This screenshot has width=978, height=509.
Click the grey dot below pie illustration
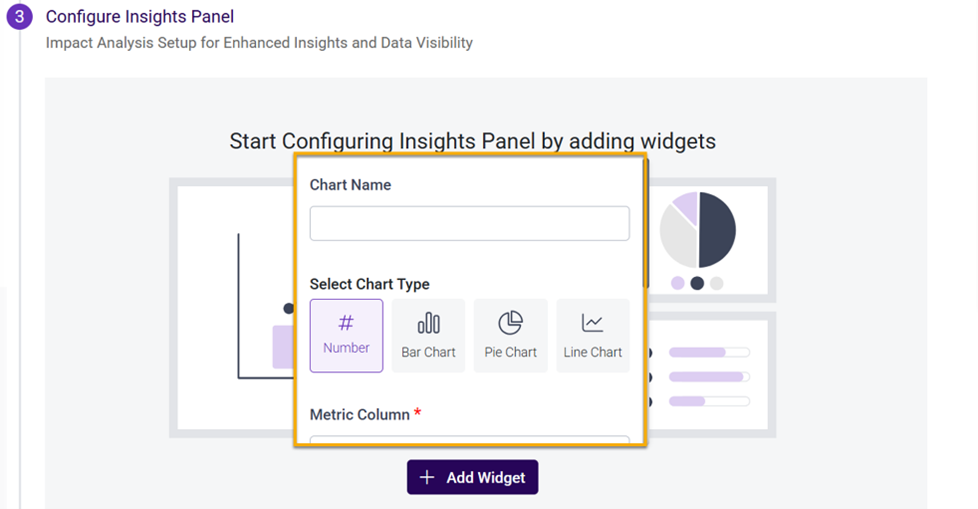coord(716,283)
